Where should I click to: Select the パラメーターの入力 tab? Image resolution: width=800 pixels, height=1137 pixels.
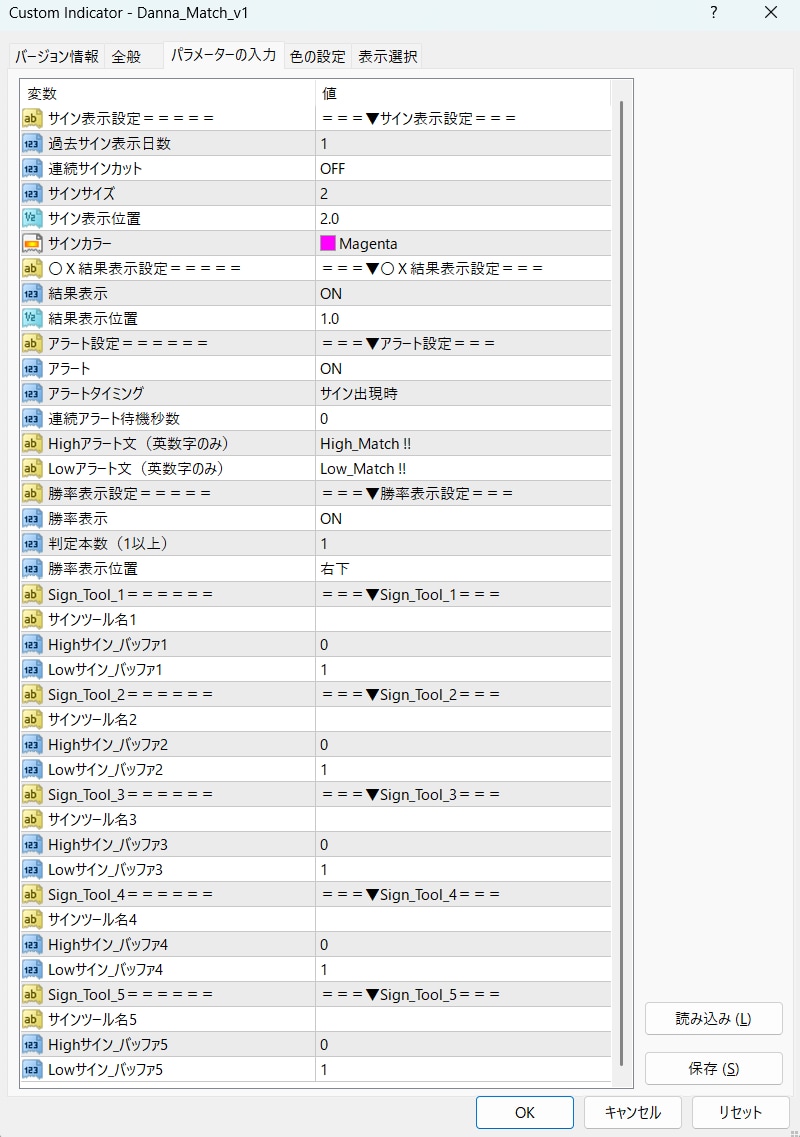[x=223, y=55]
